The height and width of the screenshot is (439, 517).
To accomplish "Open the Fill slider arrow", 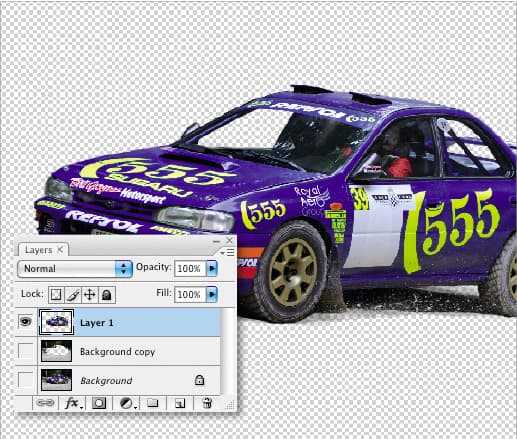I will click(x=212, y=294).
